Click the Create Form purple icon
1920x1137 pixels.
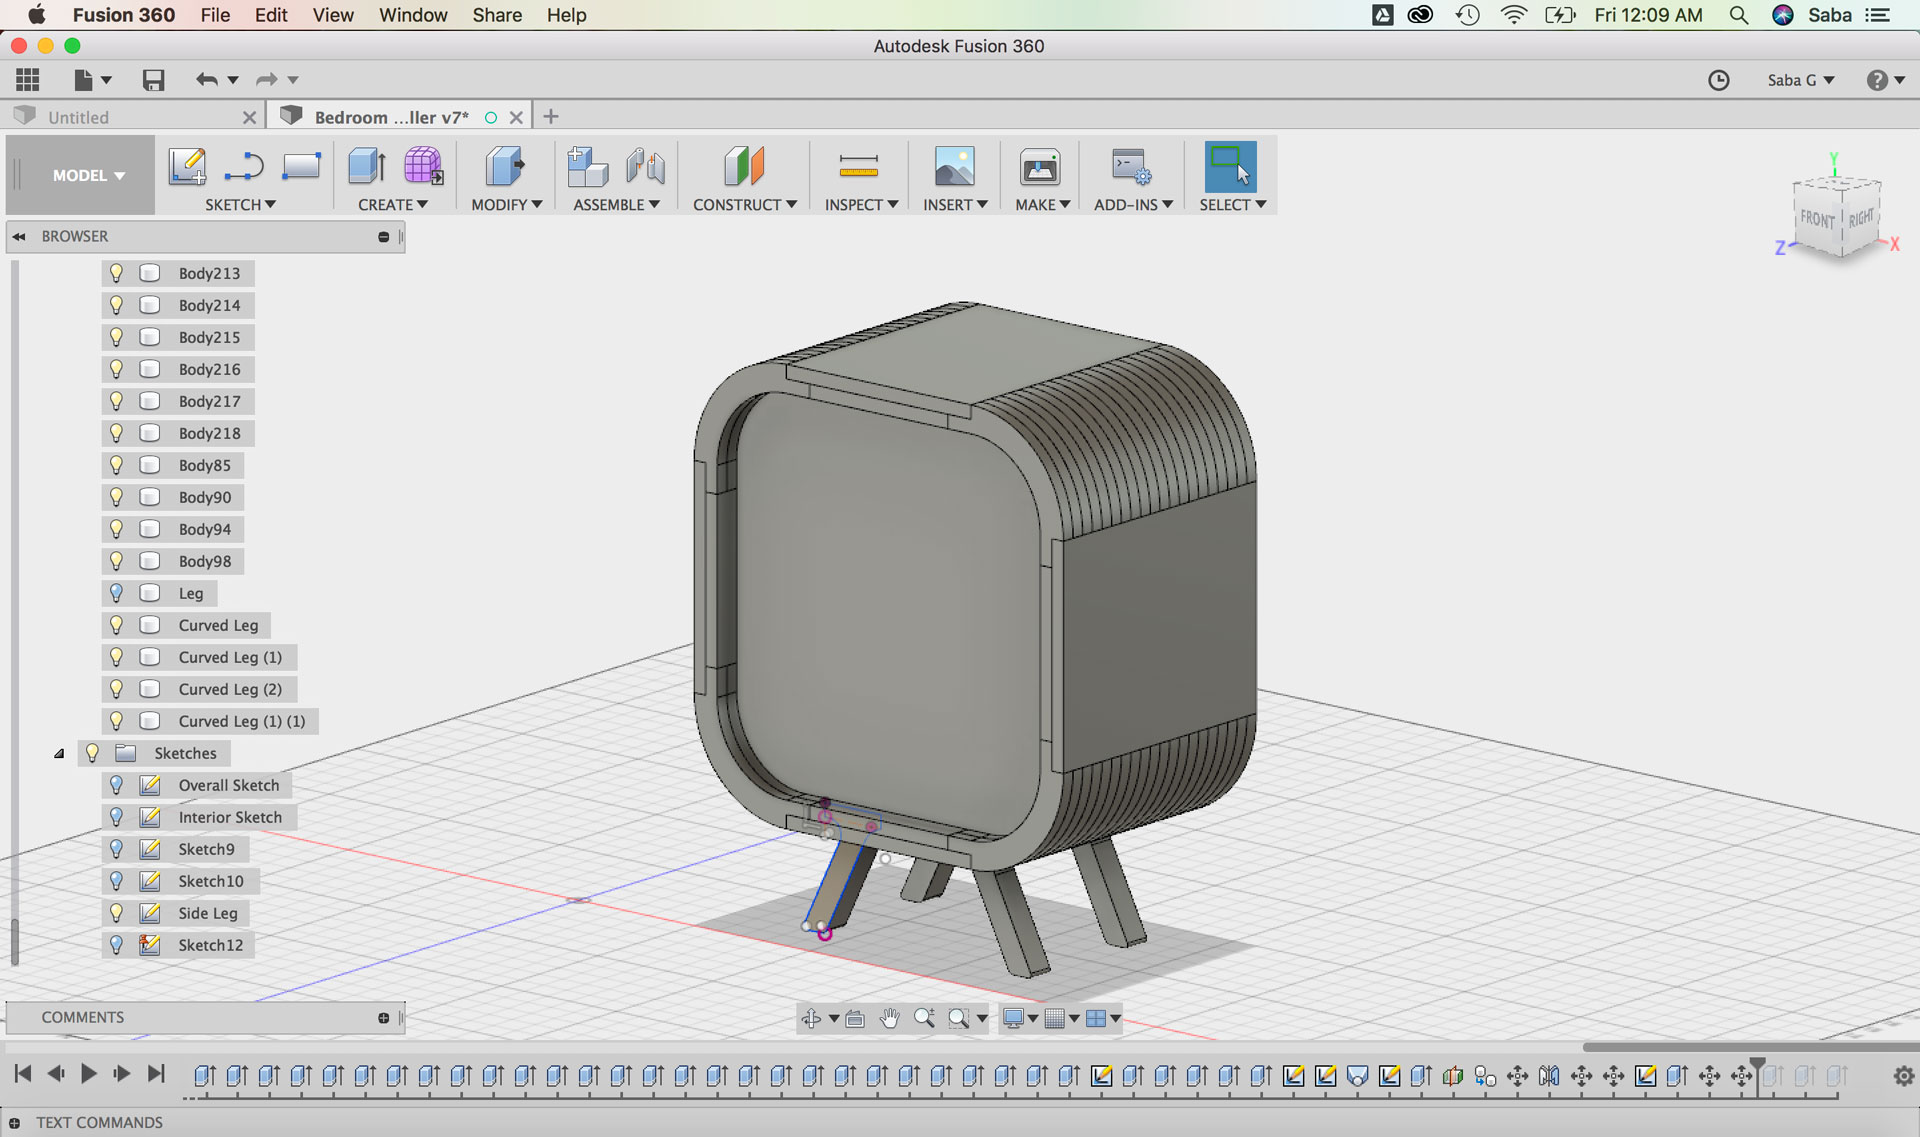pyautogui.click(x=423, y=166)
